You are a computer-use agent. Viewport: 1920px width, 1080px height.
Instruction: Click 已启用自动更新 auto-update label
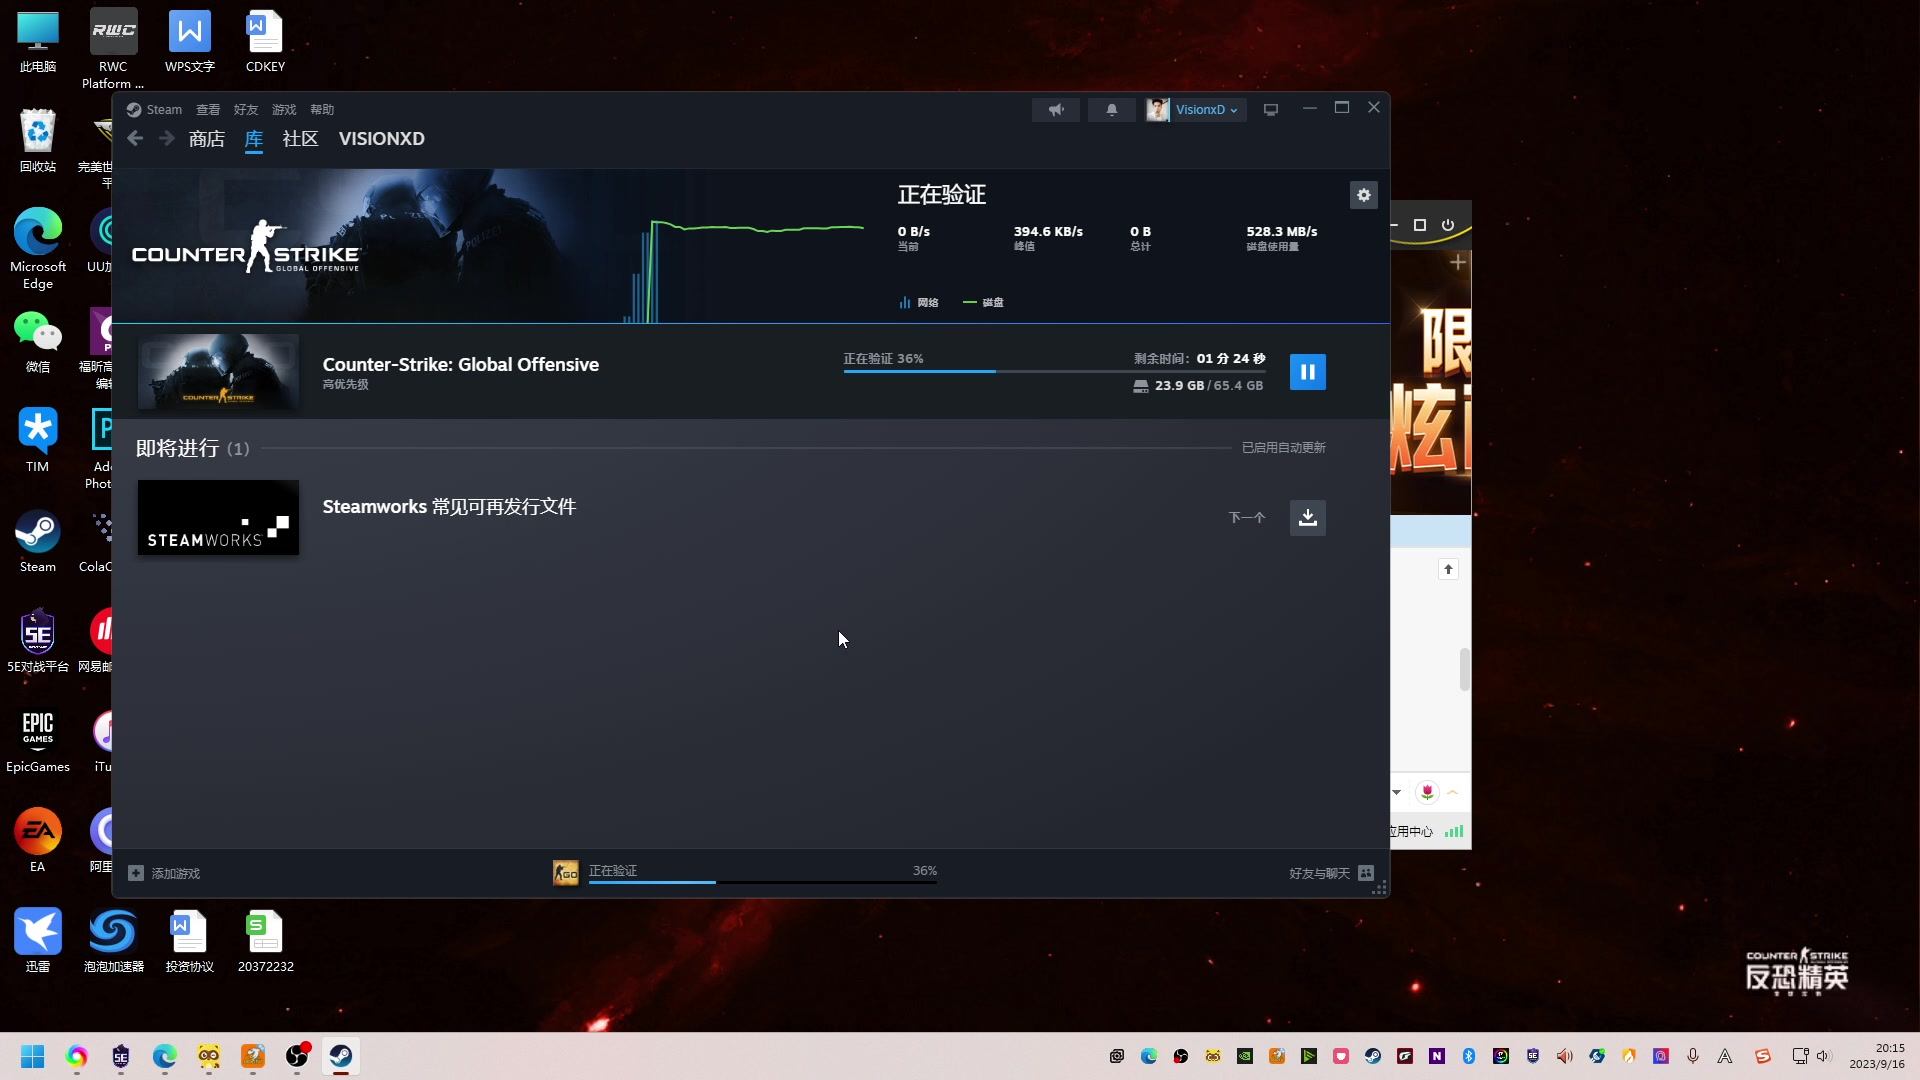coord(1283,448)
